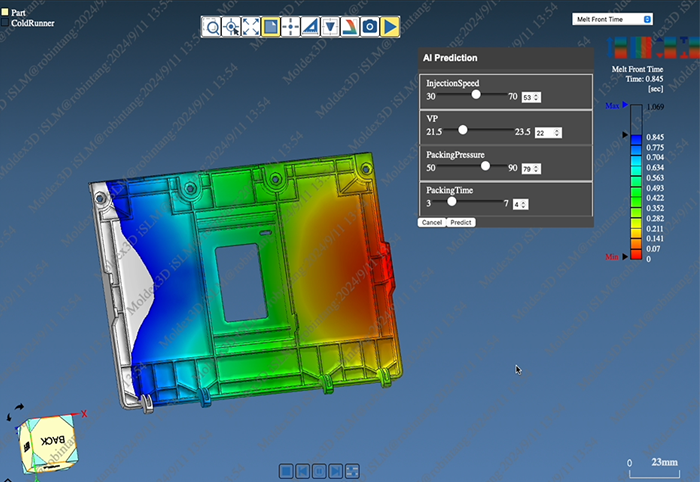Open the Melt Front Time dropdown
The height and width of the screenshot is (482, 700).
(613, 19)
